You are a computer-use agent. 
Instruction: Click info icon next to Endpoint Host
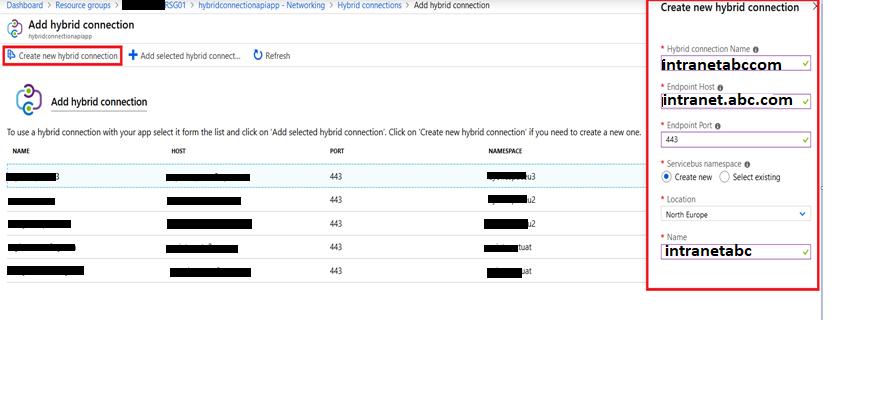[720, 88]
